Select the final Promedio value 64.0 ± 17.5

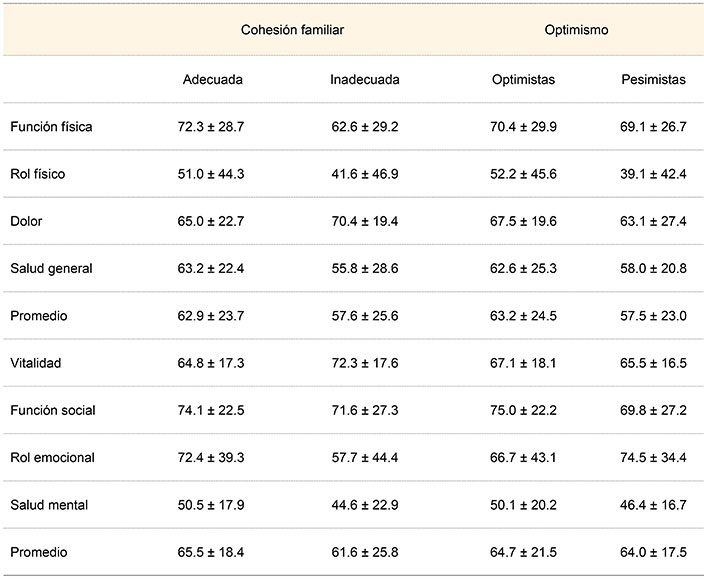653,552
